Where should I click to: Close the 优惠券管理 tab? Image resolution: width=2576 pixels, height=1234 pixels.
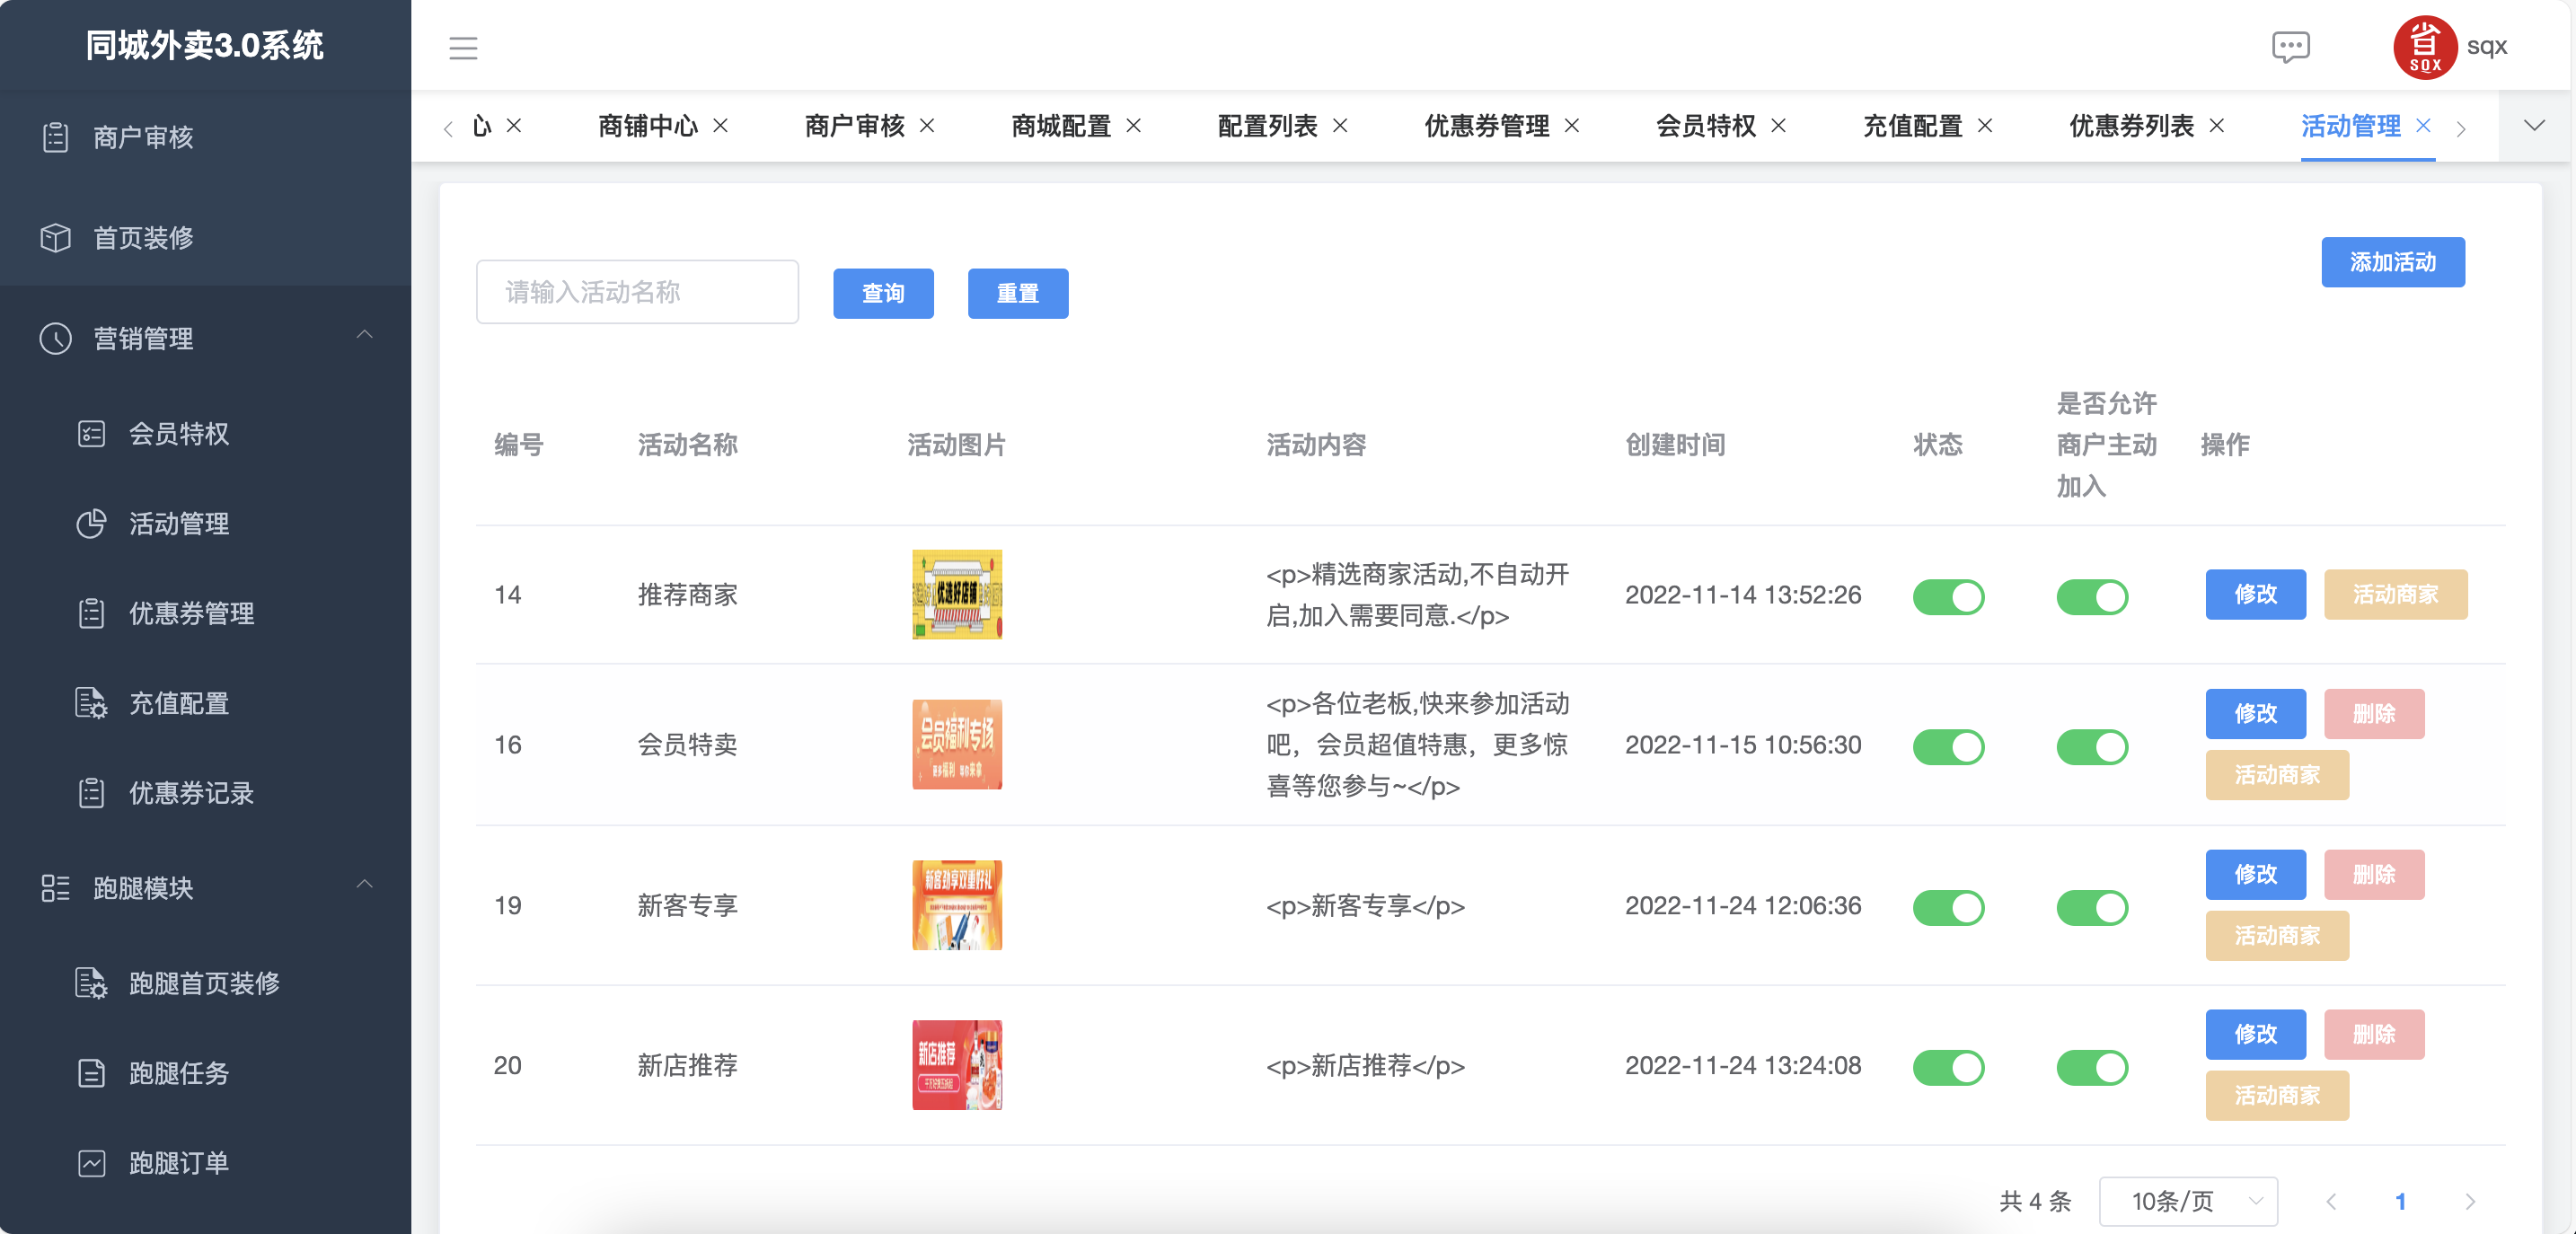(x=1572, y=125)
